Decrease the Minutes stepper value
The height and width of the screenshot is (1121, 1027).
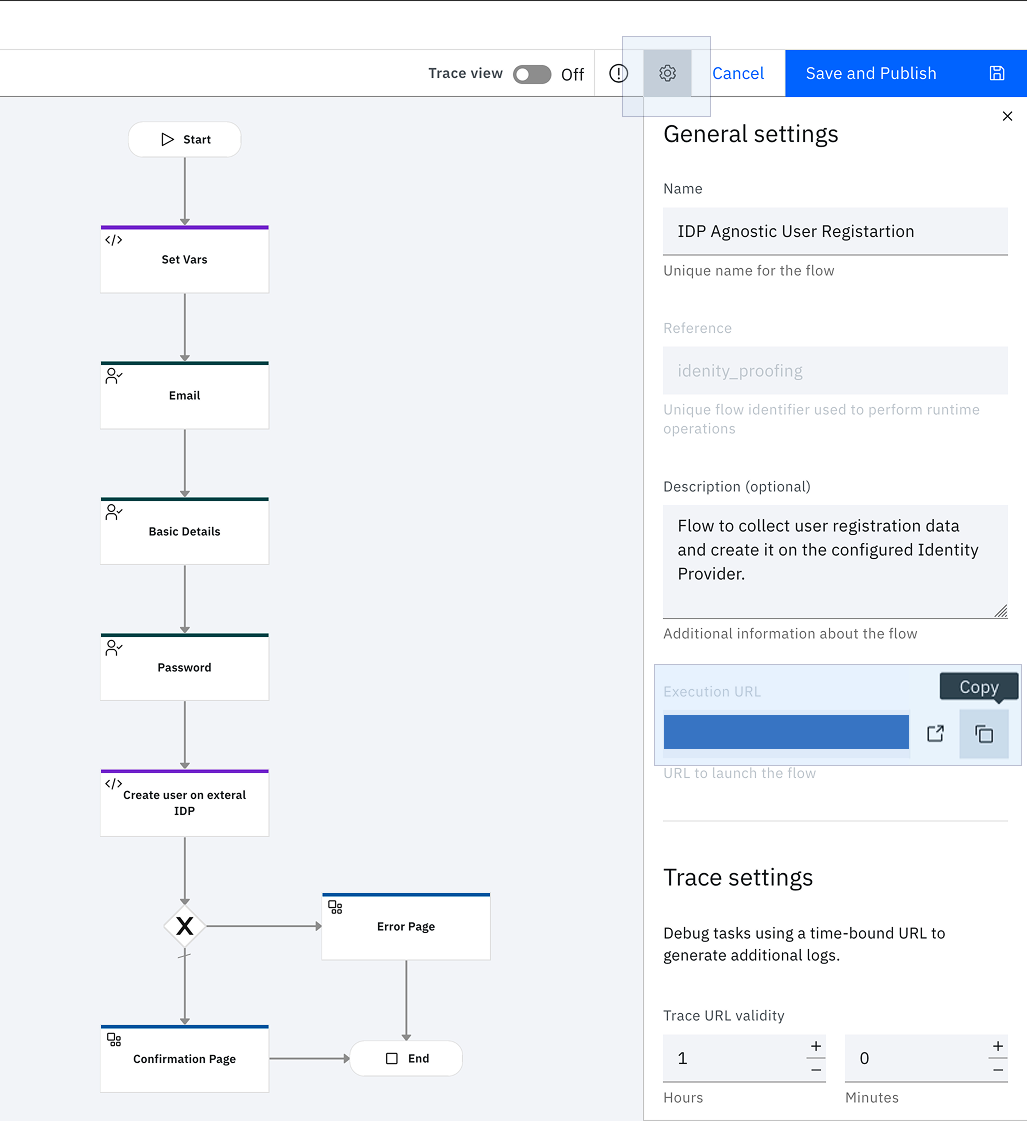[x=998, y=1070]
